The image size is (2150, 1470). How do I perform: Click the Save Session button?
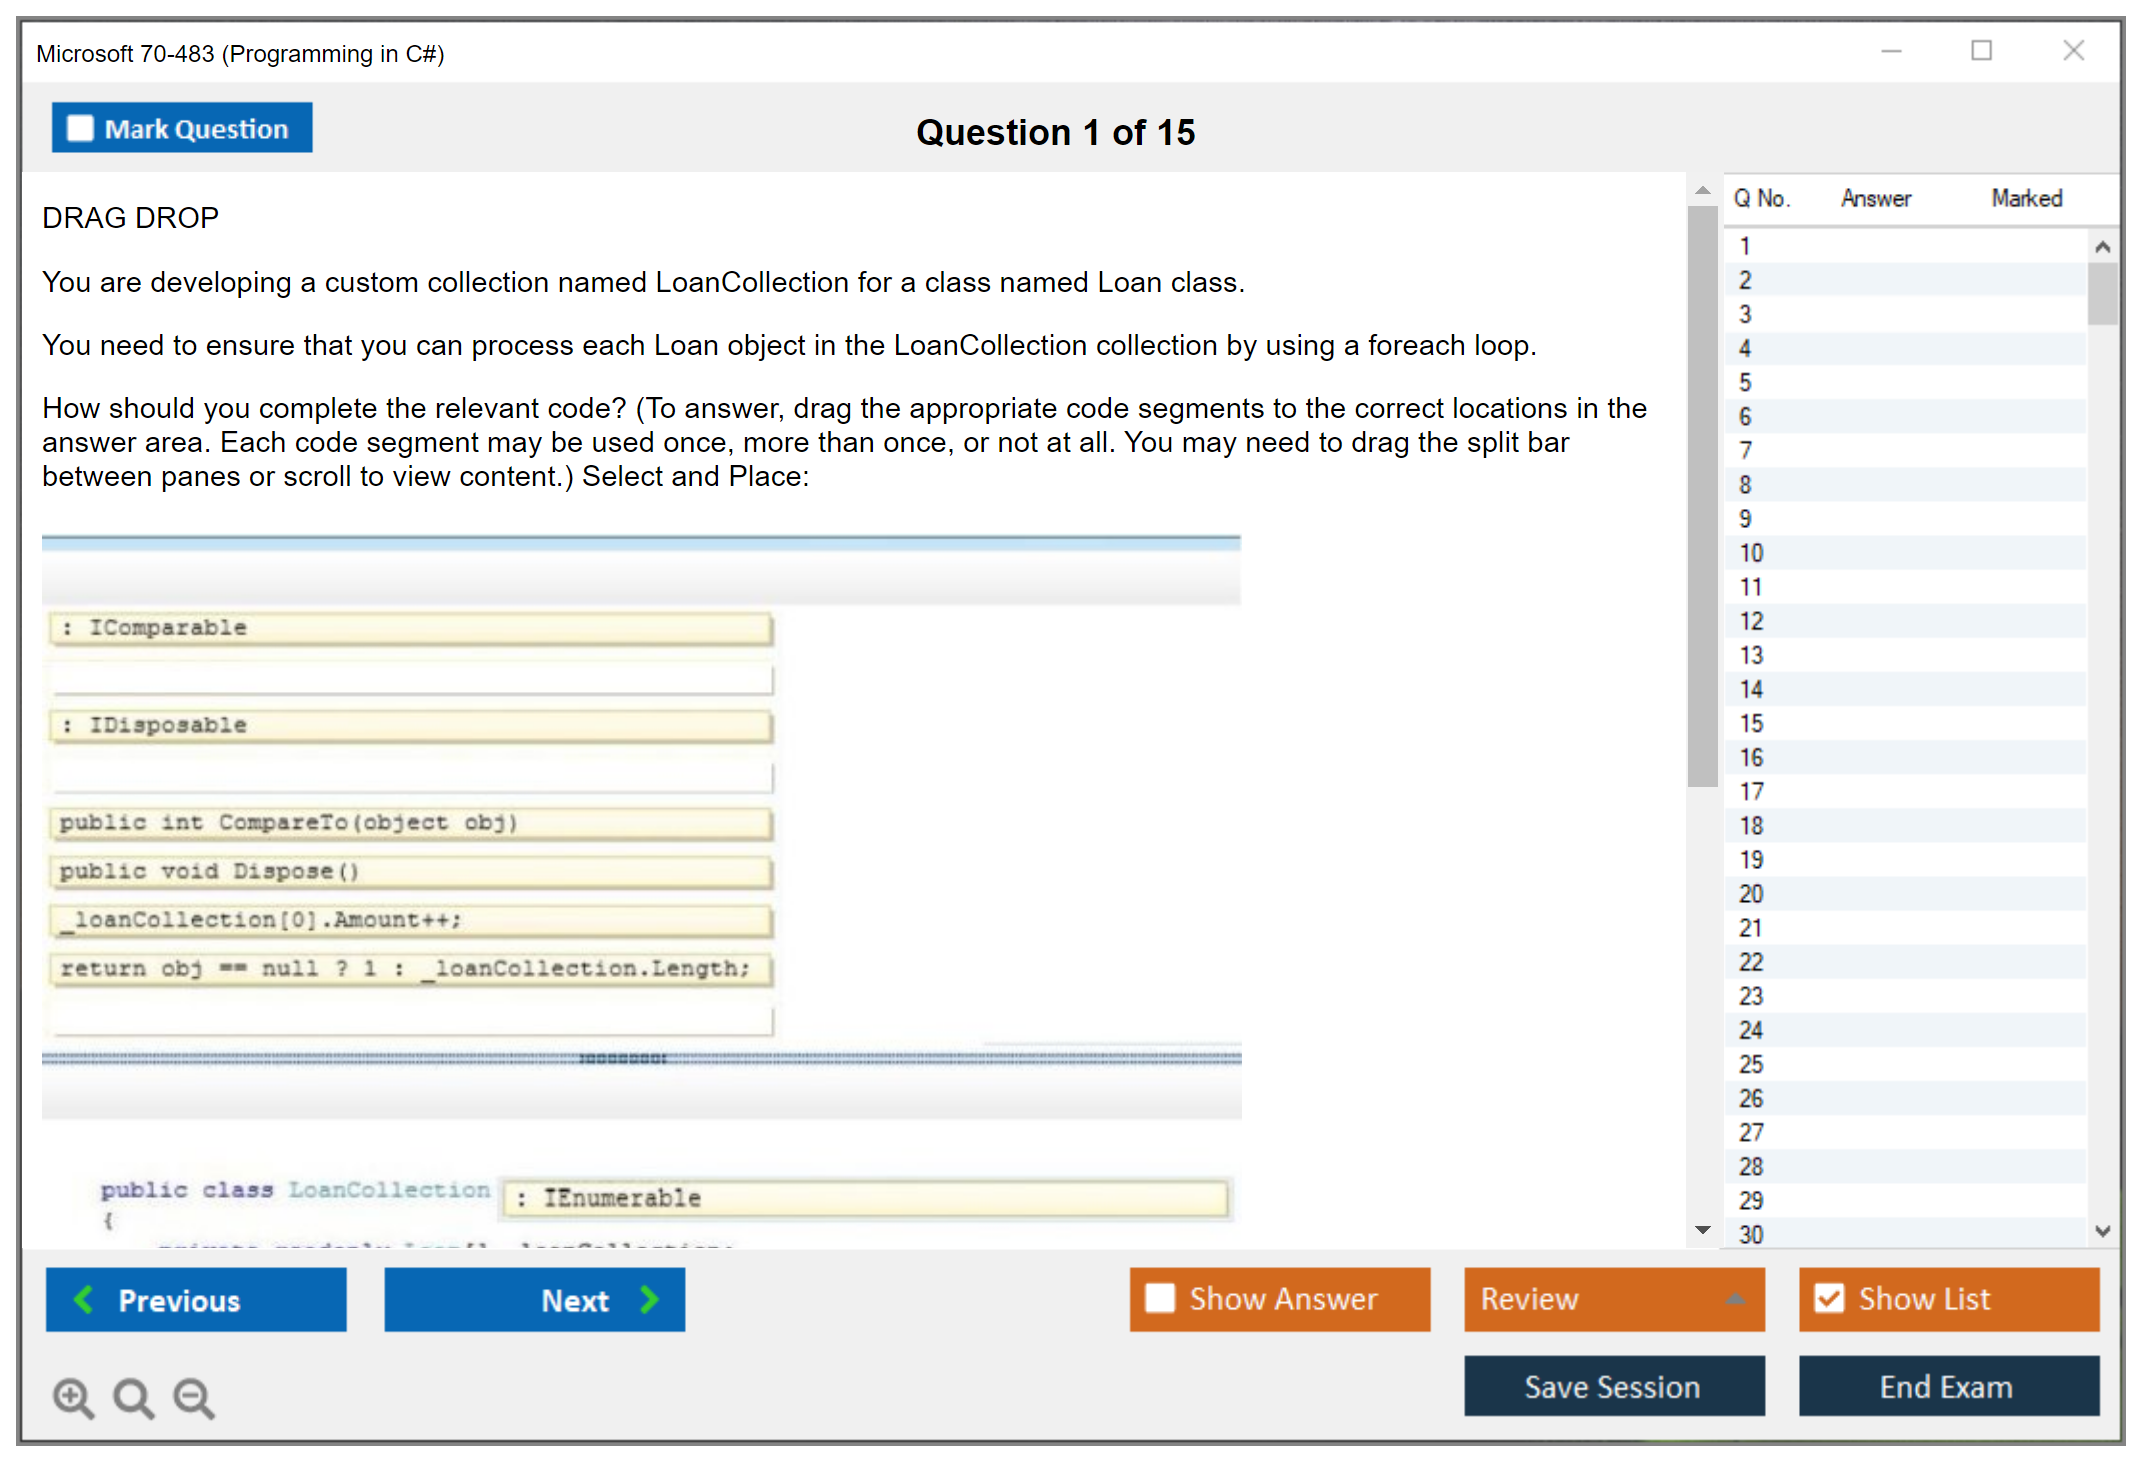point(1613,1386)
